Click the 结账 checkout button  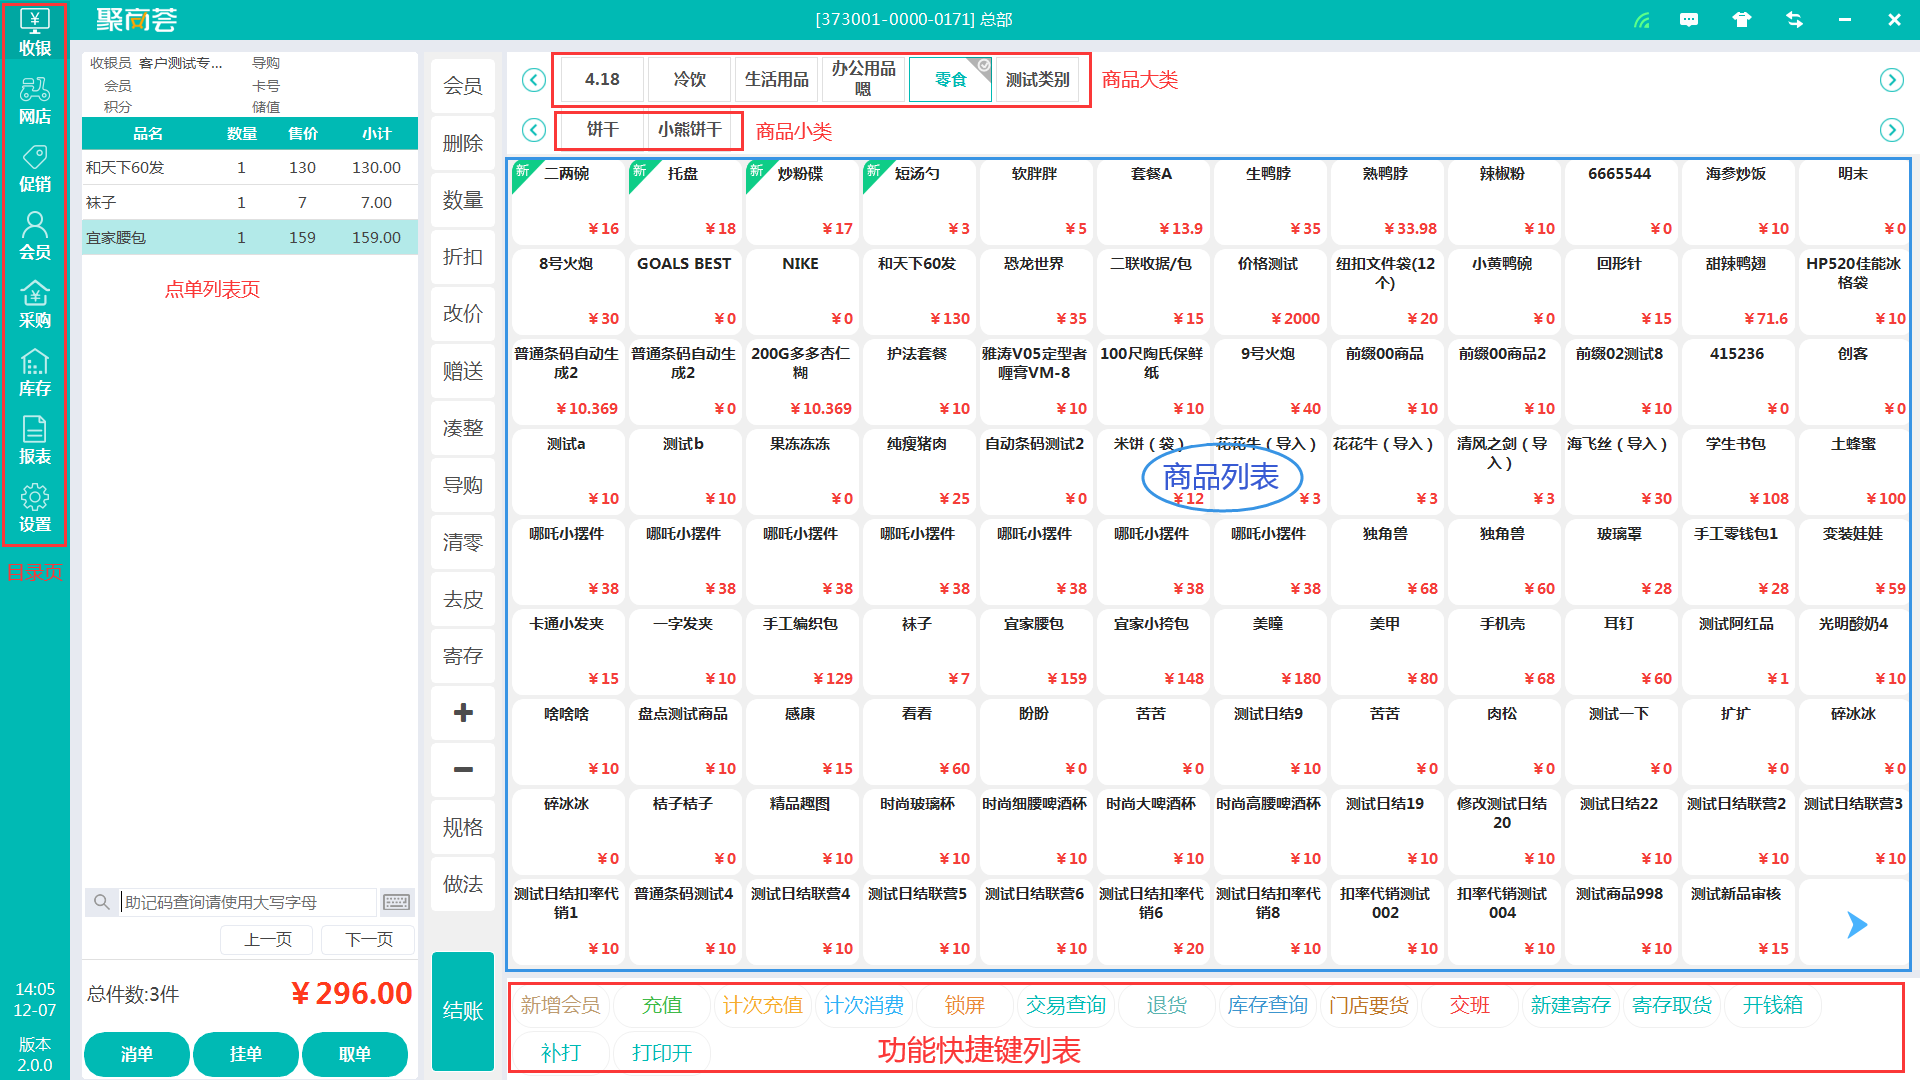pos(463,1011)
